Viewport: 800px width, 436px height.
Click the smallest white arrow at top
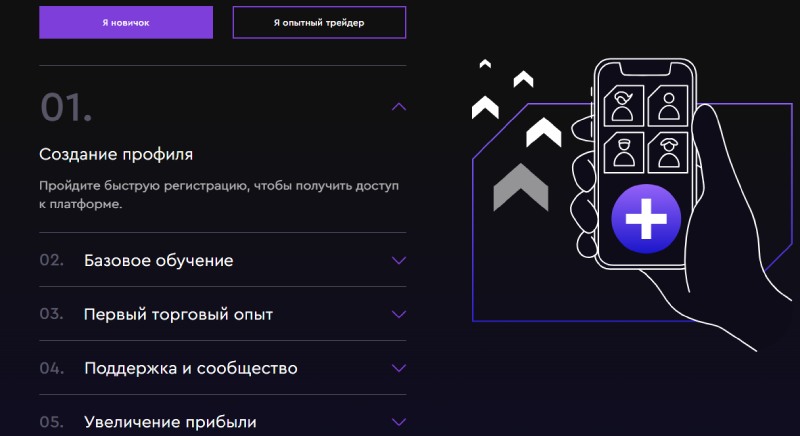[x=485, y=64]
